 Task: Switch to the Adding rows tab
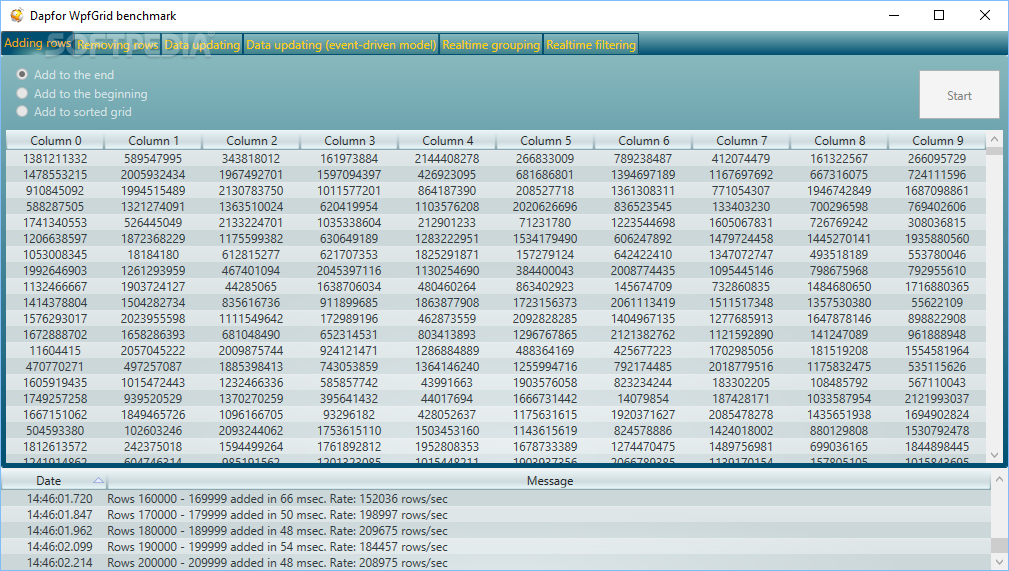37,43
